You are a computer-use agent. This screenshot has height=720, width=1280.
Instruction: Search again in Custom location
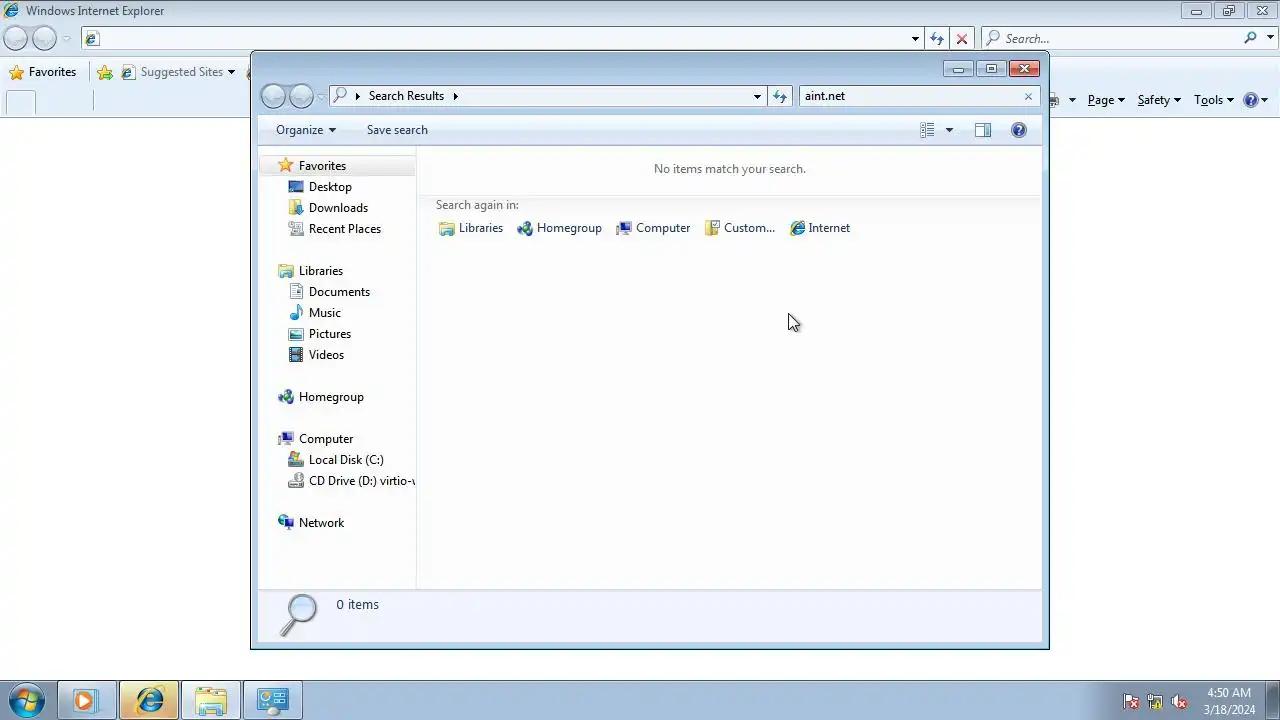(x=740, y=228)
